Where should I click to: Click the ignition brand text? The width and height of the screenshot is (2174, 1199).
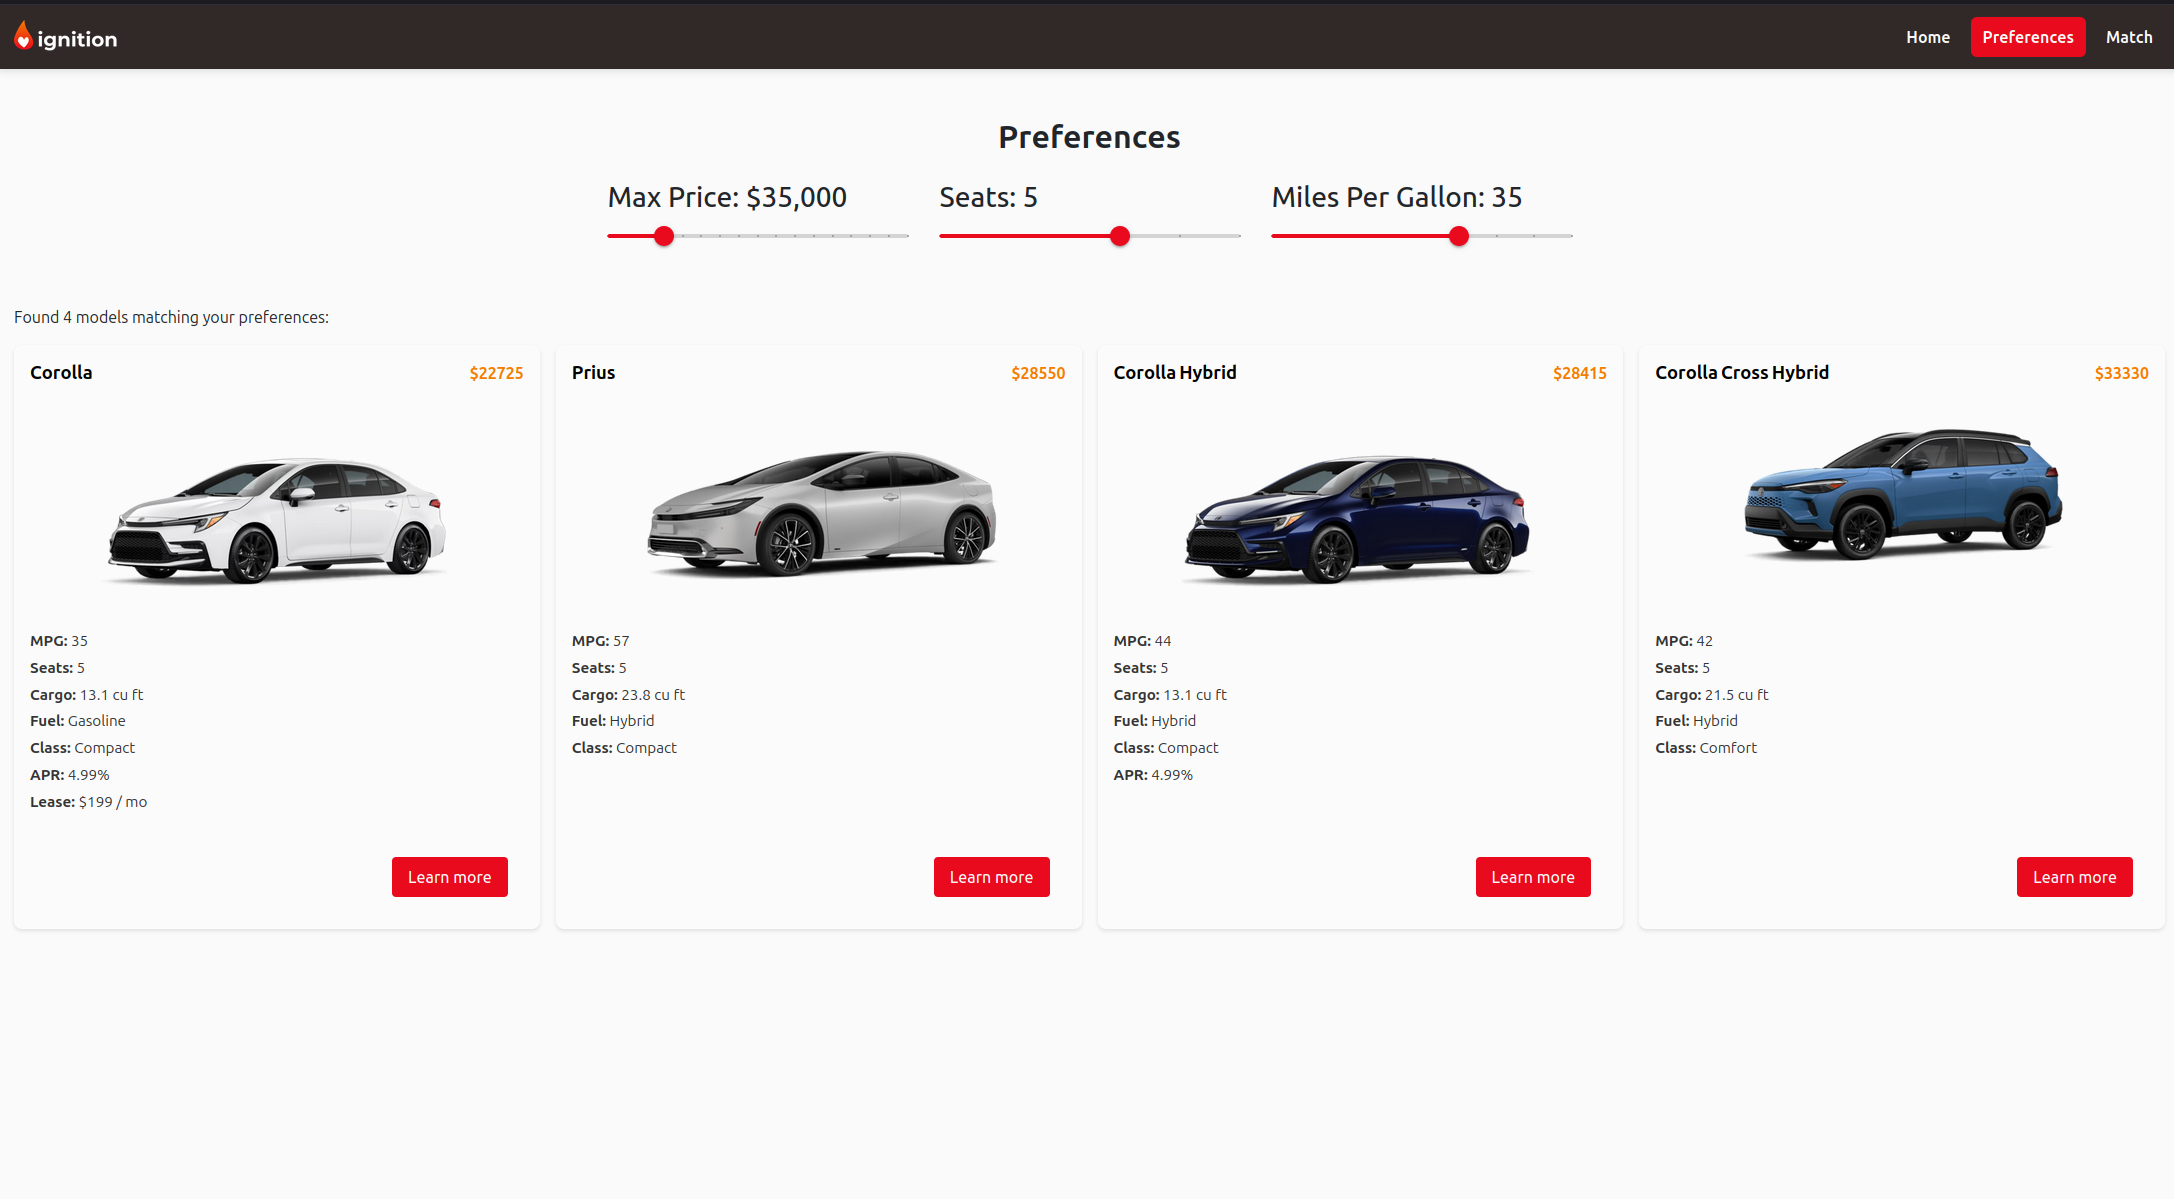[77, 39]
